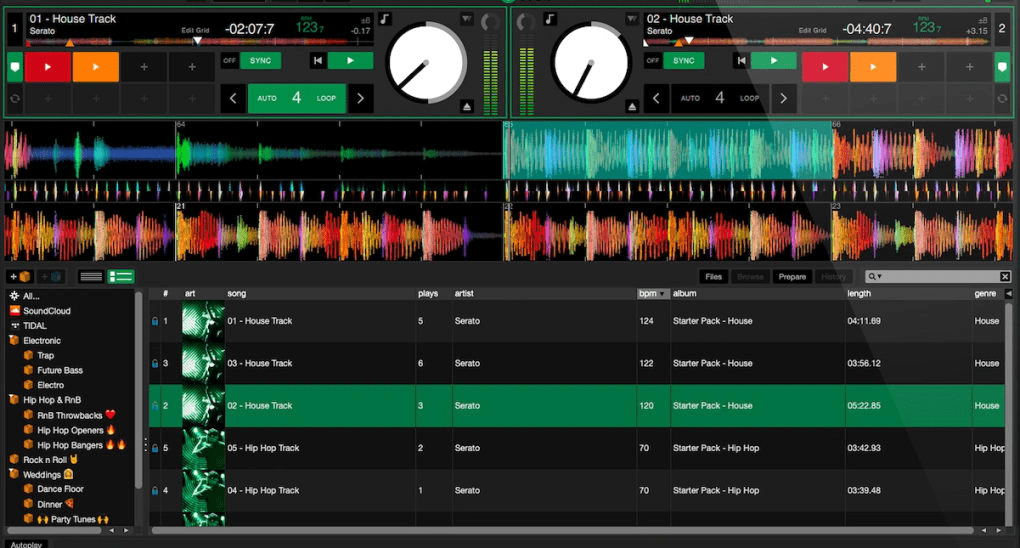Screen dimensions: 1020x548
Task: Halve the auto loop size on deck 2
Action: 656,98
